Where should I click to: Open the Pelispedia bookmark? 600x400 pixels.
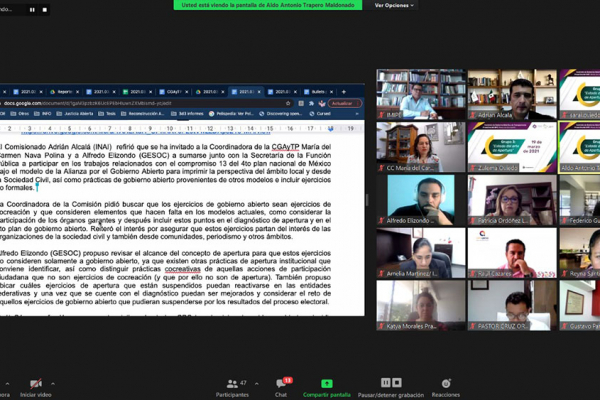click(232, 114)
